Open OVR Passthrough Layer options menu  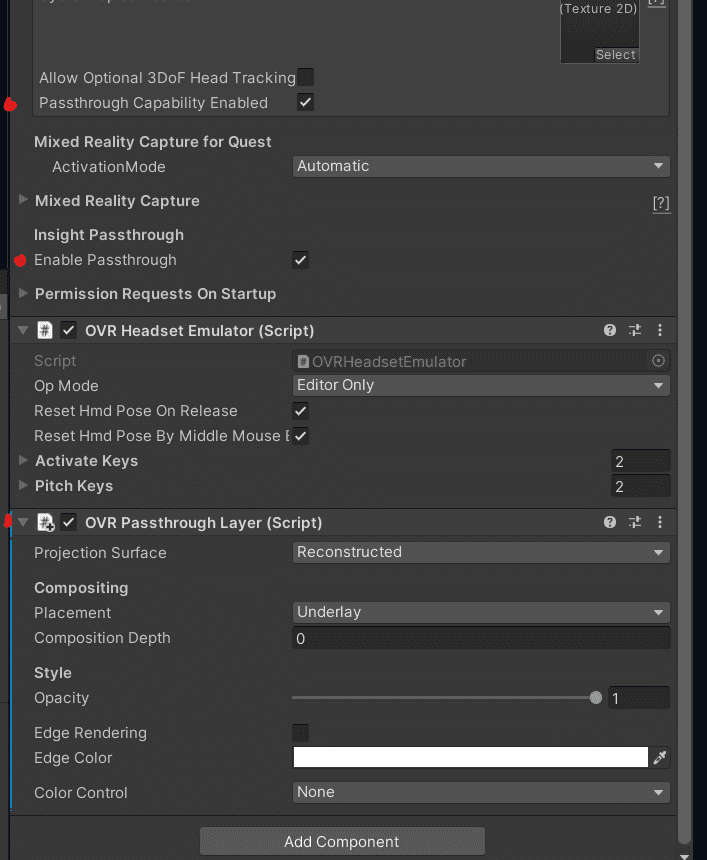660,522
